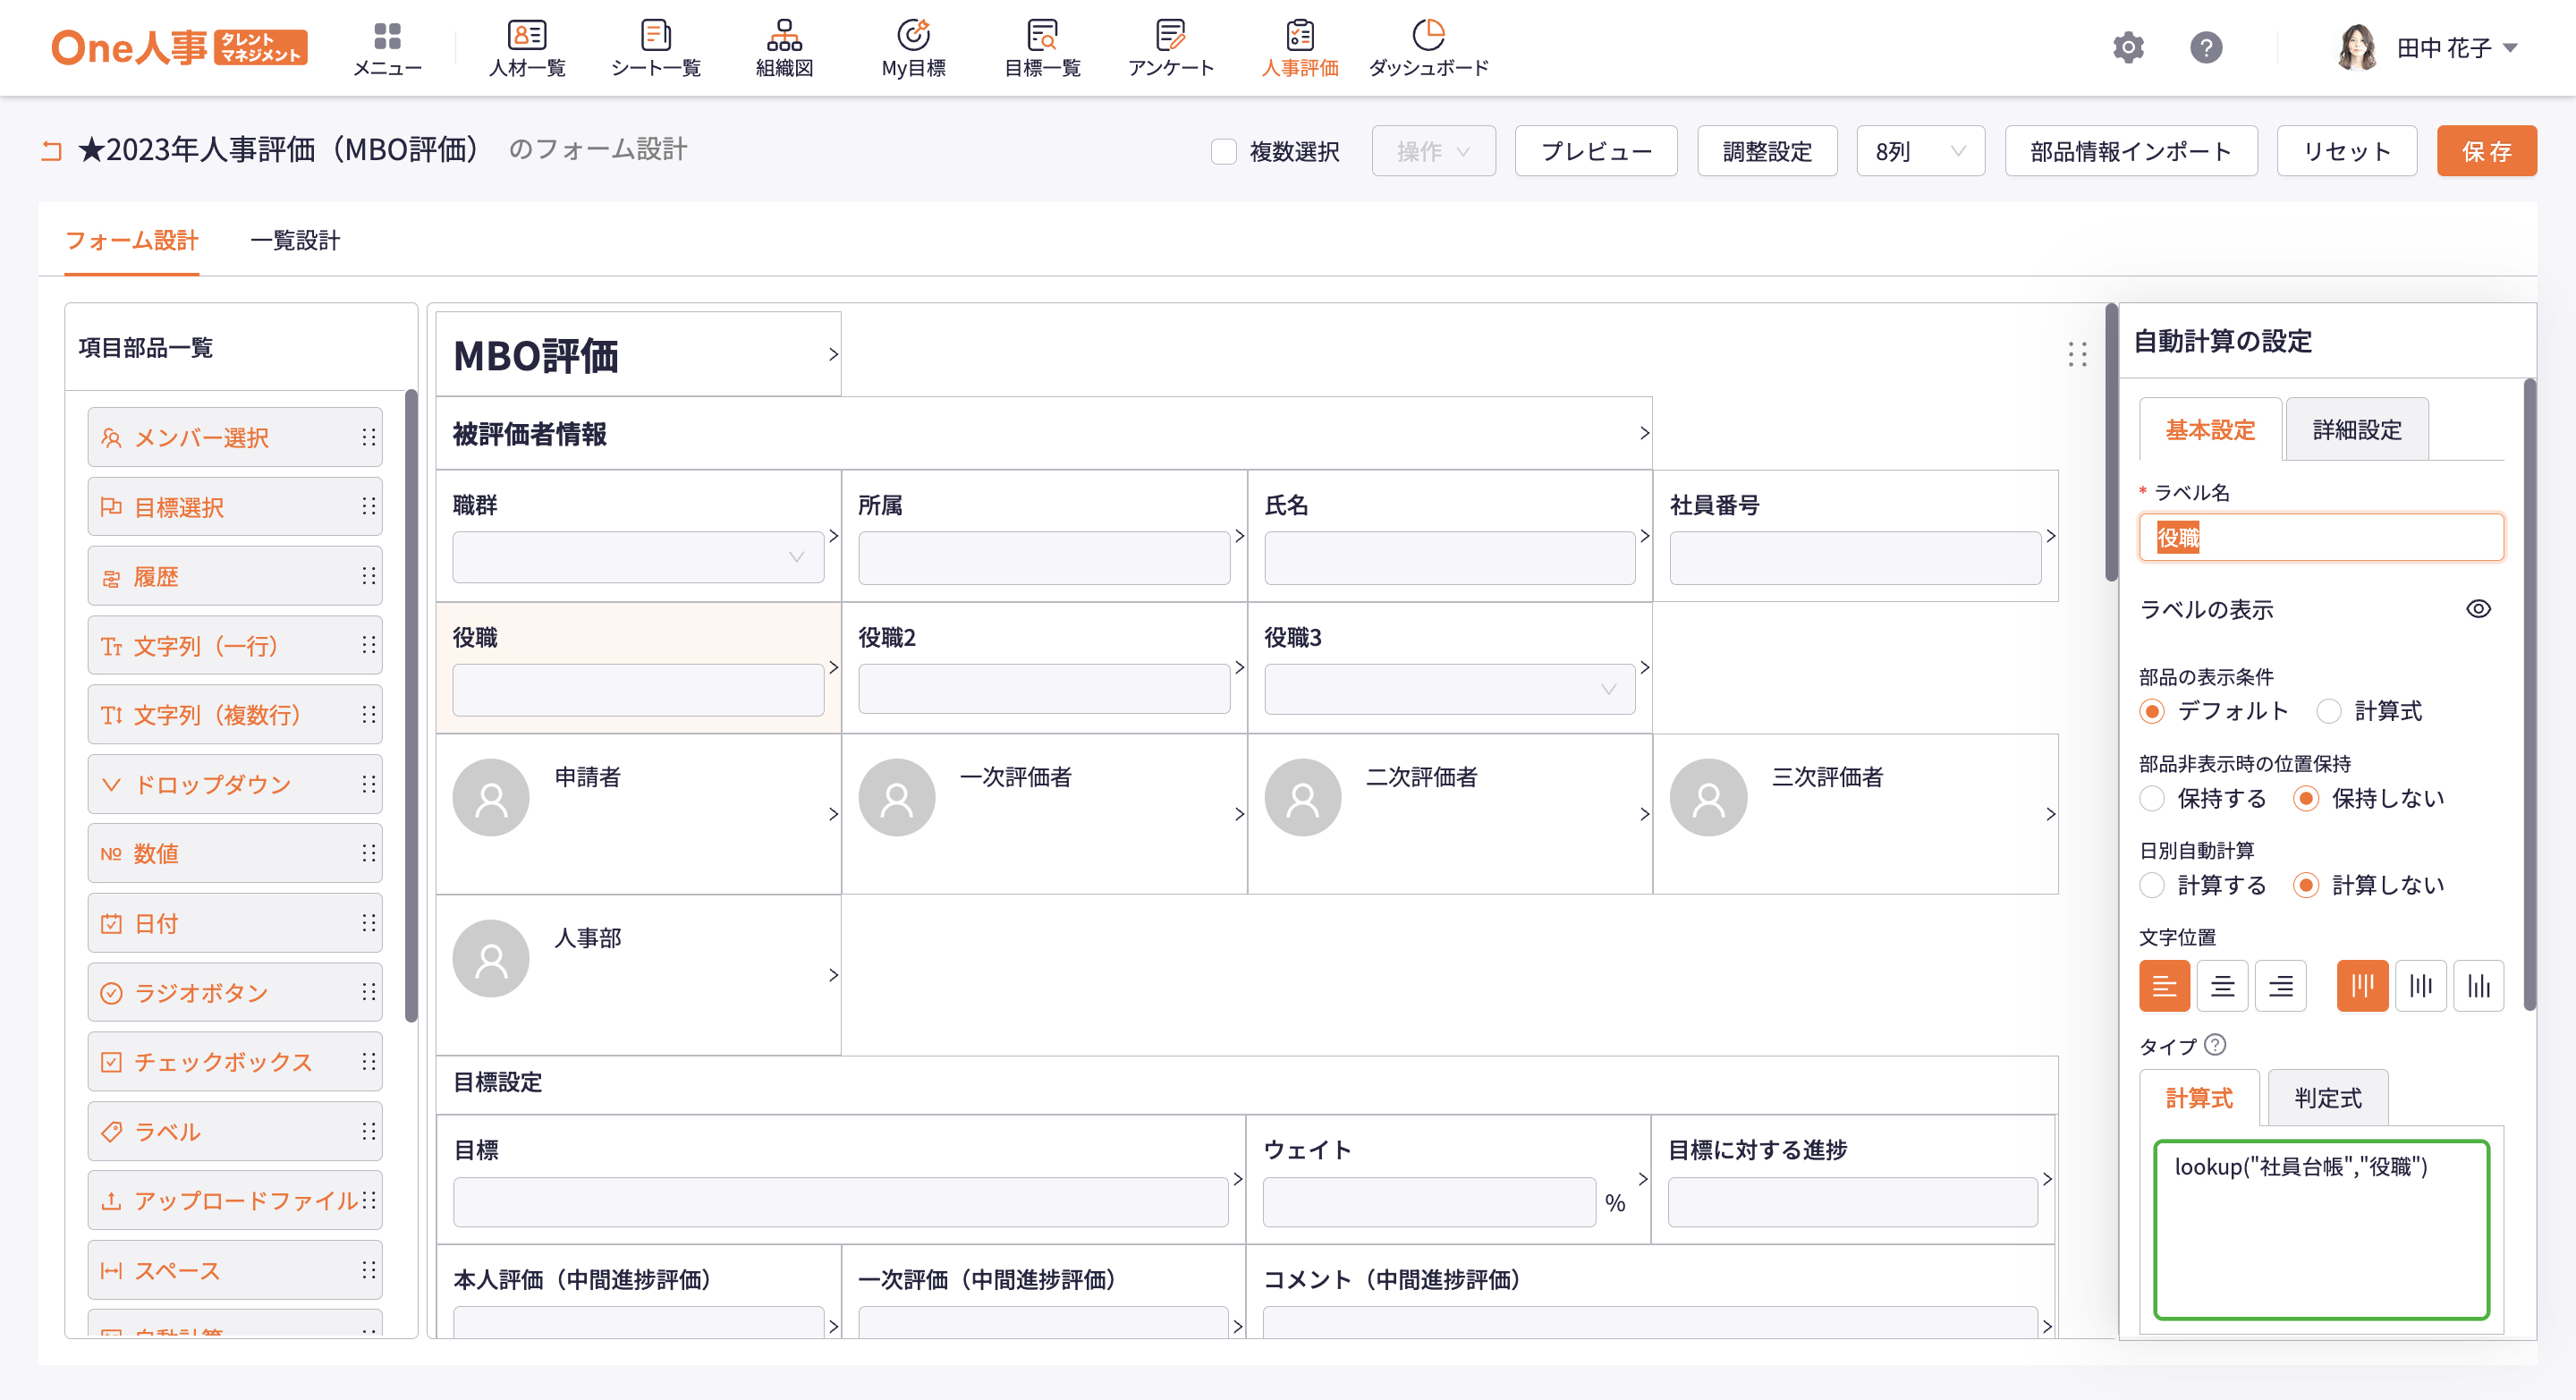
Task: Open the 8列 column count dropdown
Action: pyautogui.click(x=1920, y=151)
